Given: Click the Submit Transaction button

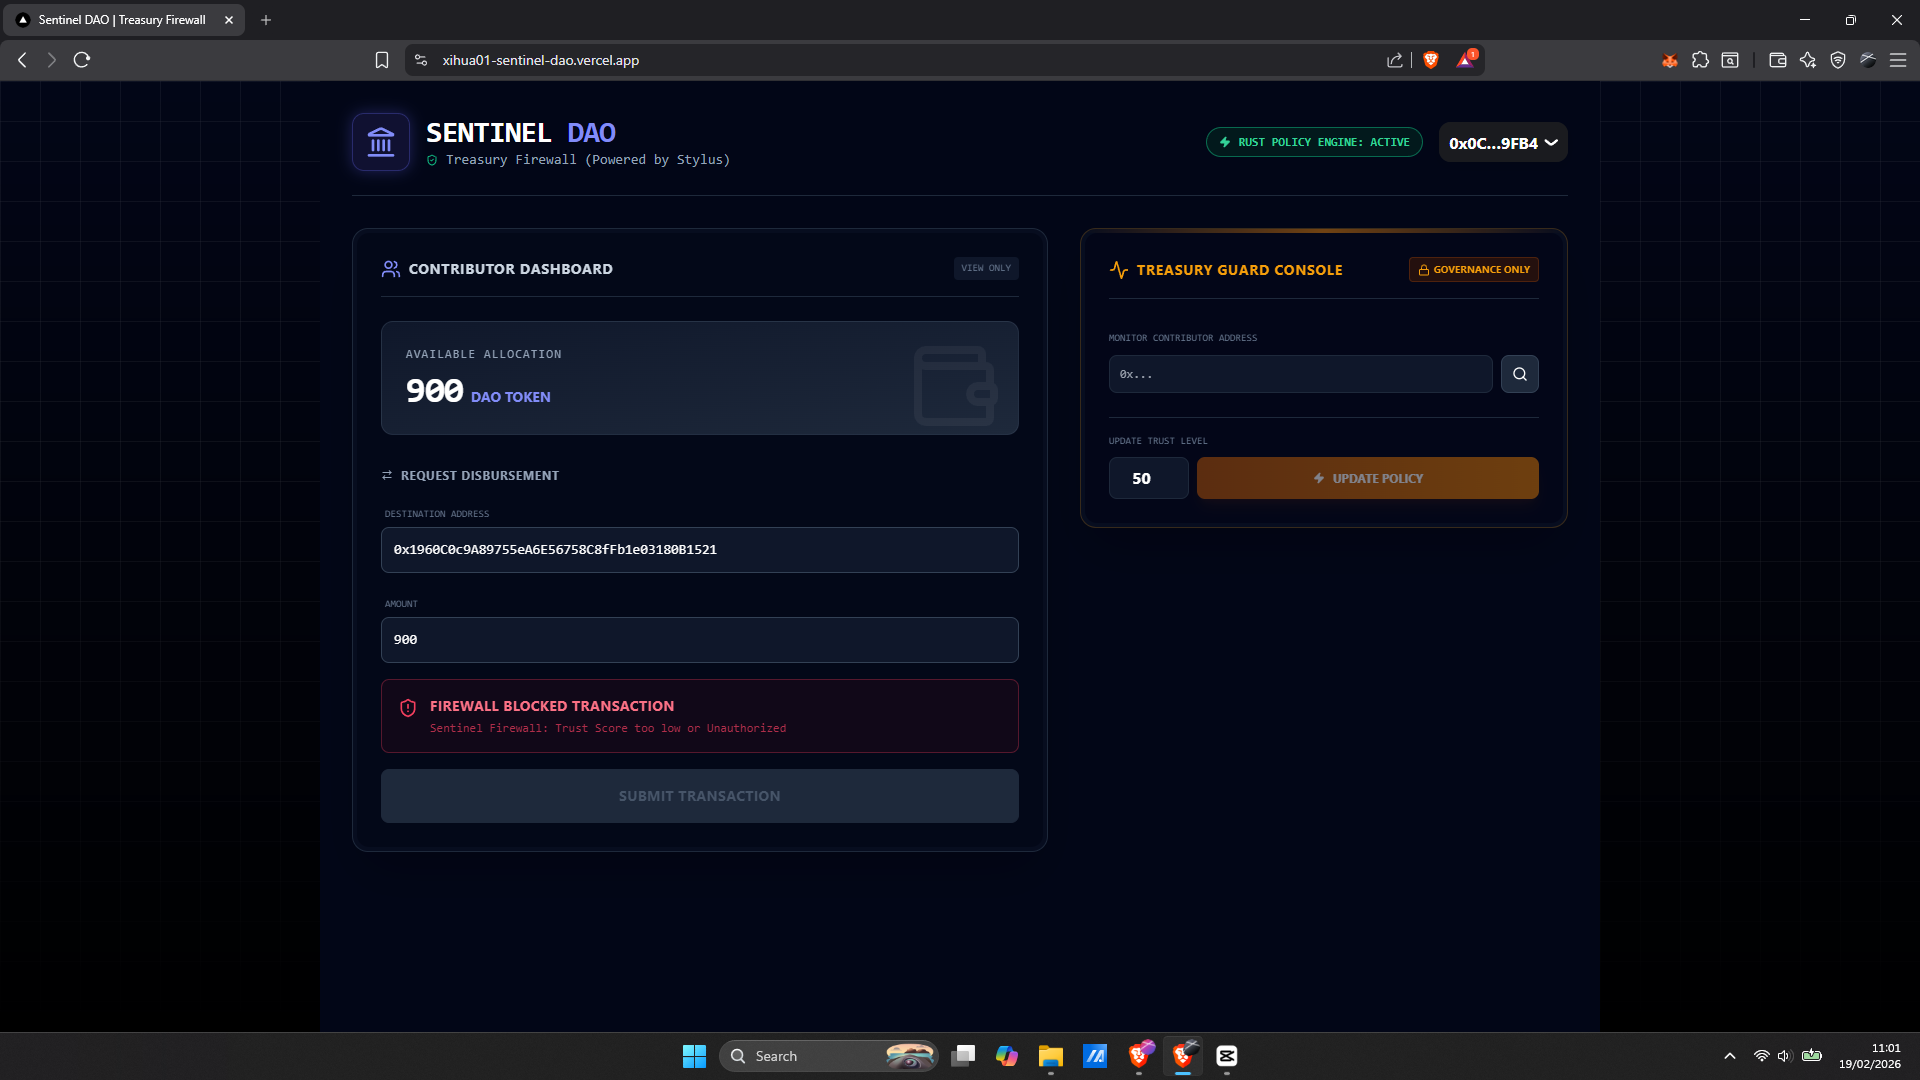Looking at the screenshot, I should [699, 796].
